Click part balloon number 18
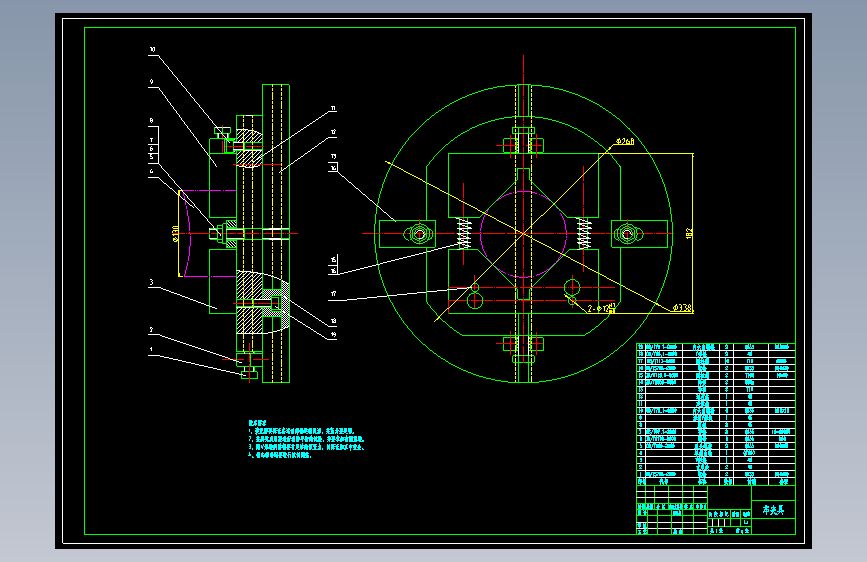Viewport: 867px width, 562px height. click(333, 321)
